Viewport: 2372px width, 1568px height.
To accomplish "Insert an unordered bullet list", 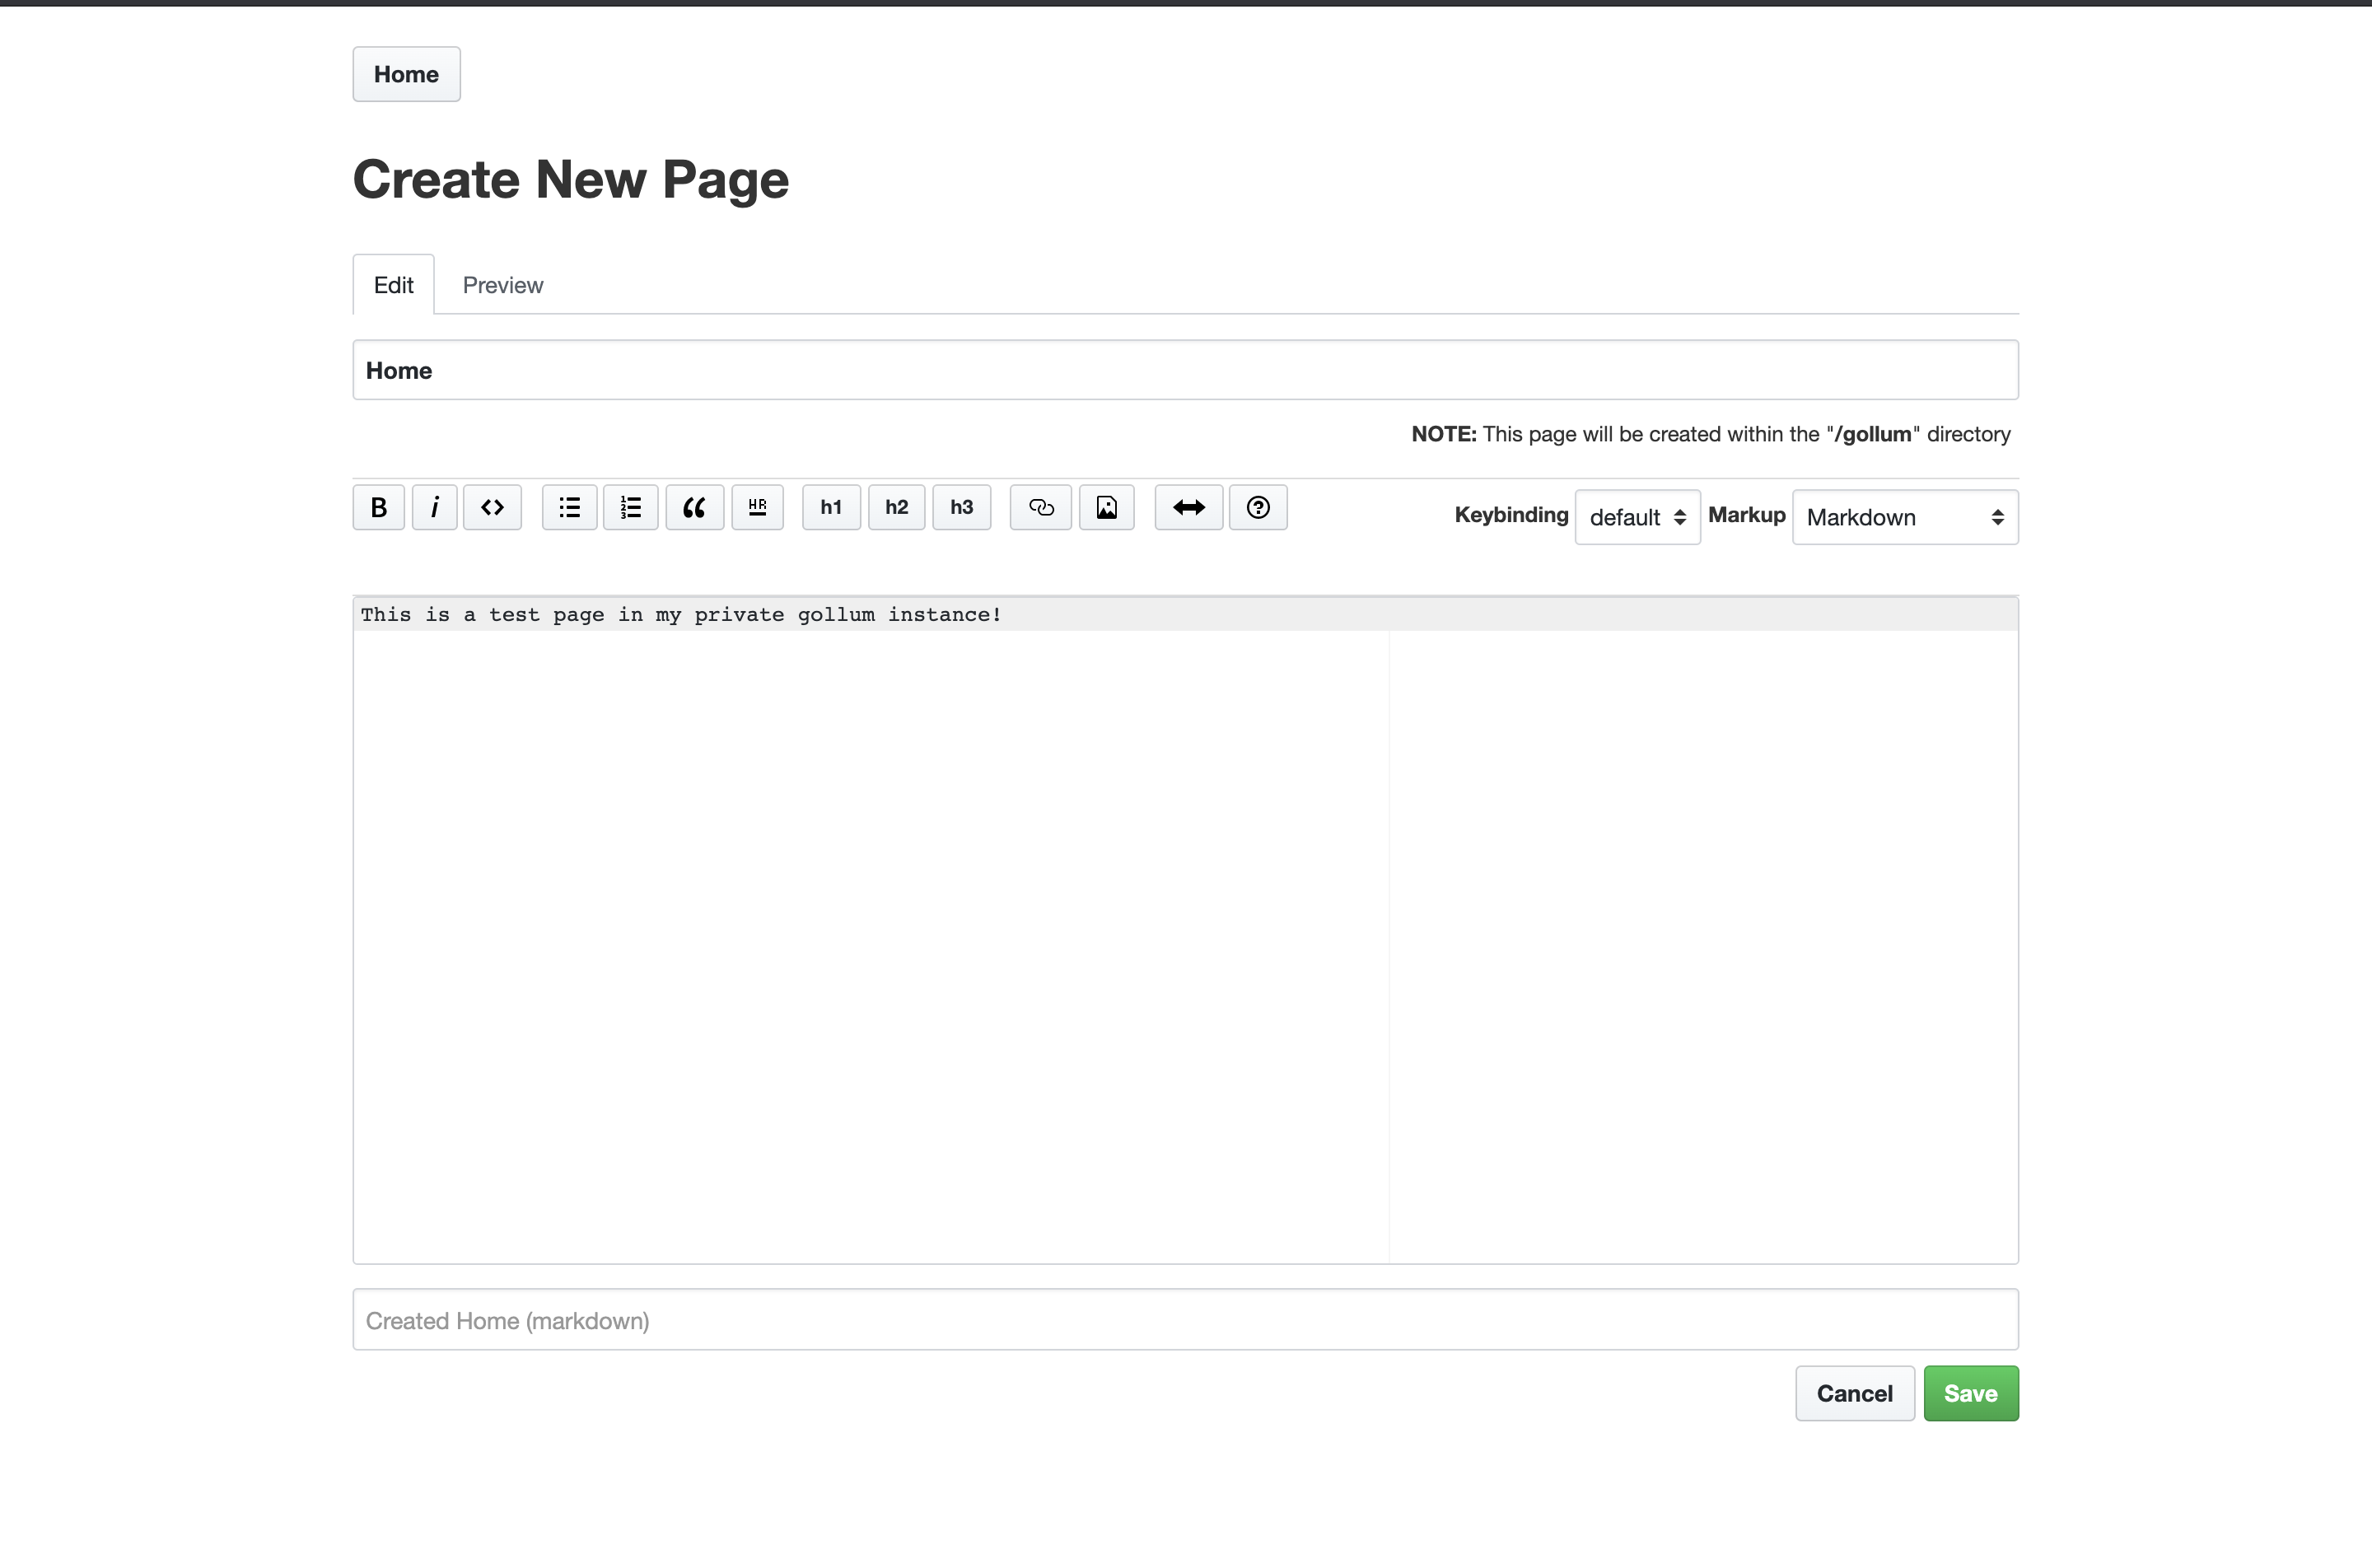I will click(x=569, y=507).
